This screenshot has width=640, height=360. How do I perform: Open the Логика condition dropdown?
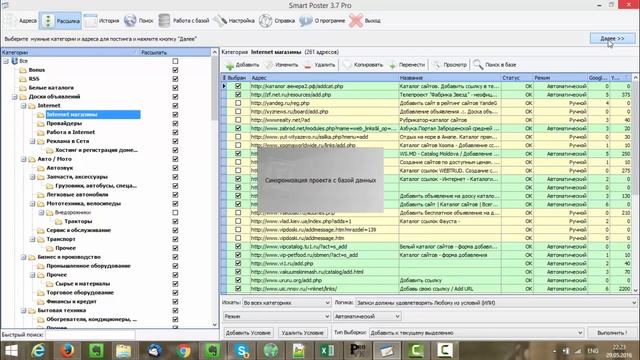click(x=496, y=303)
